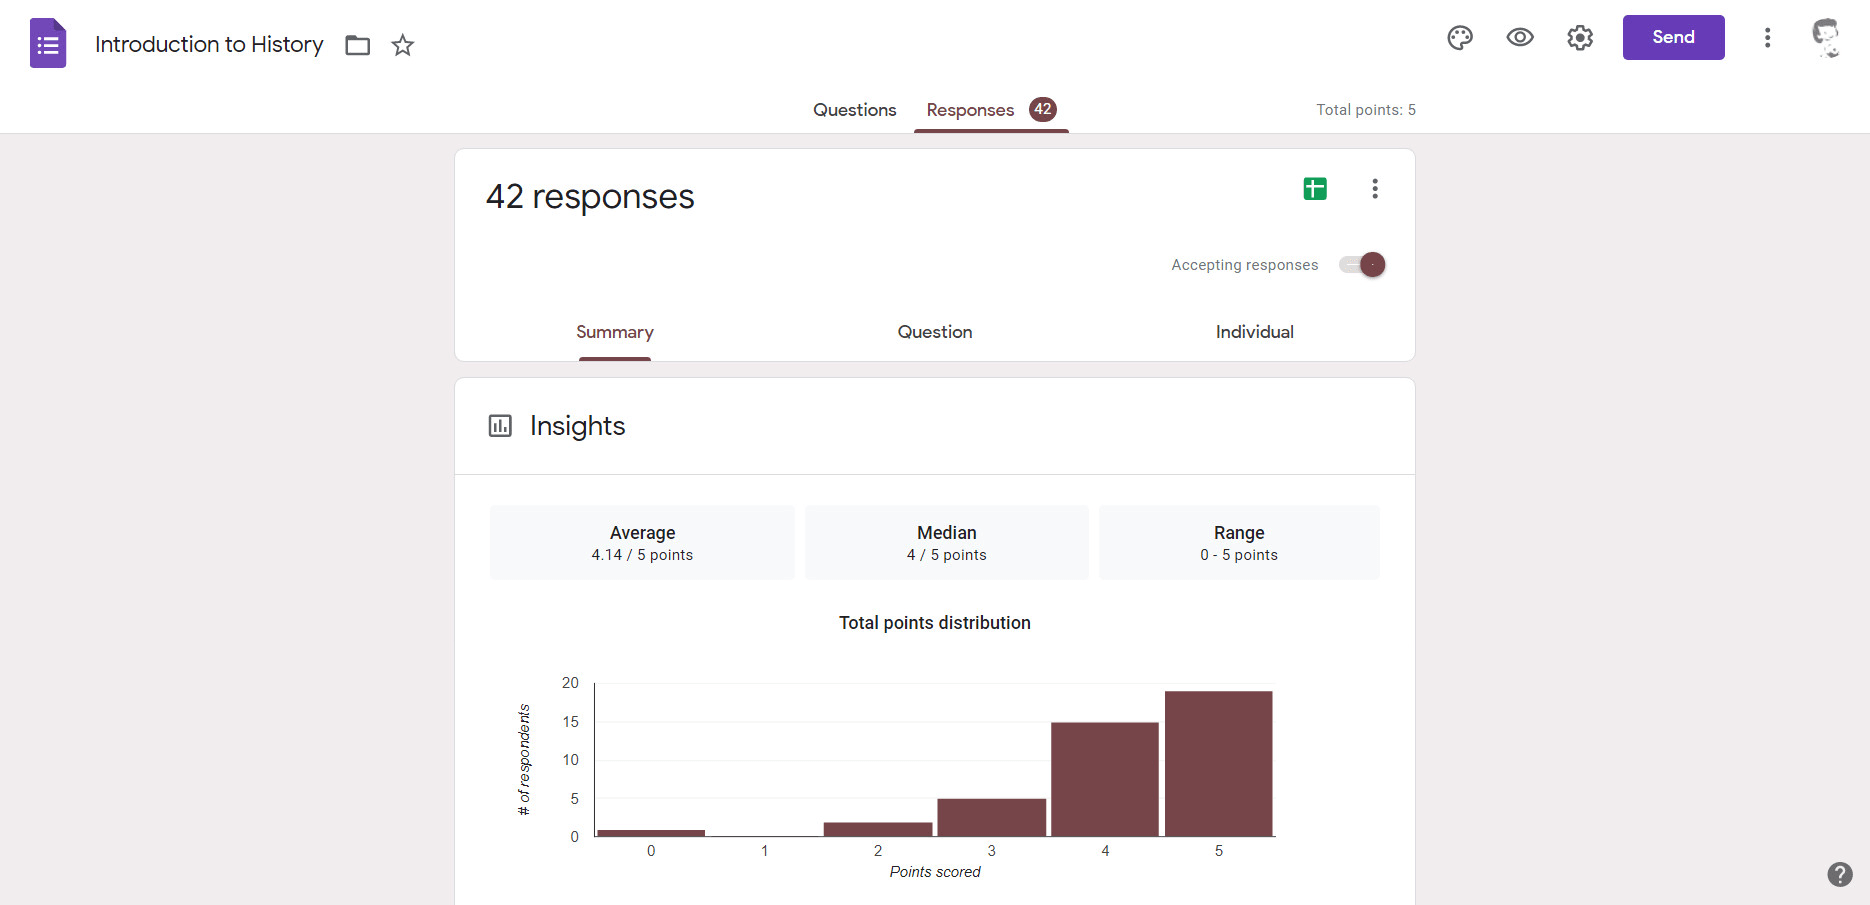Viewport: 1870px width, 905px height.
Task: Open the theme customization palette
Action: click(1459, 37)
